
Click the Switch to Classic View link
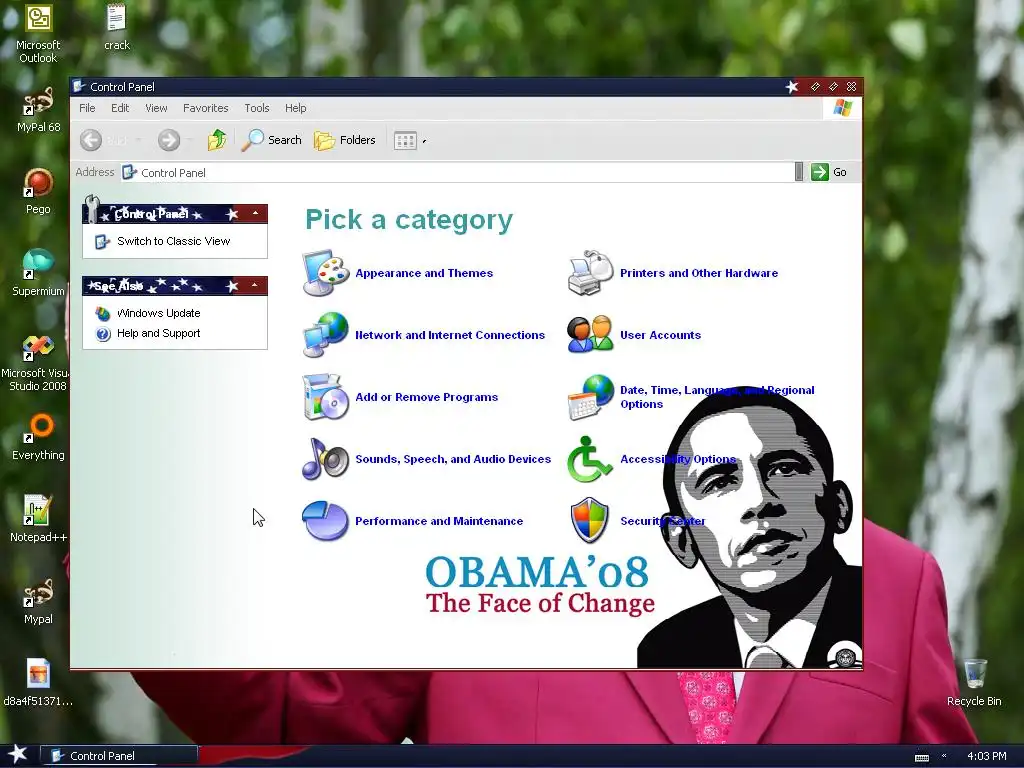pos(173,241)
